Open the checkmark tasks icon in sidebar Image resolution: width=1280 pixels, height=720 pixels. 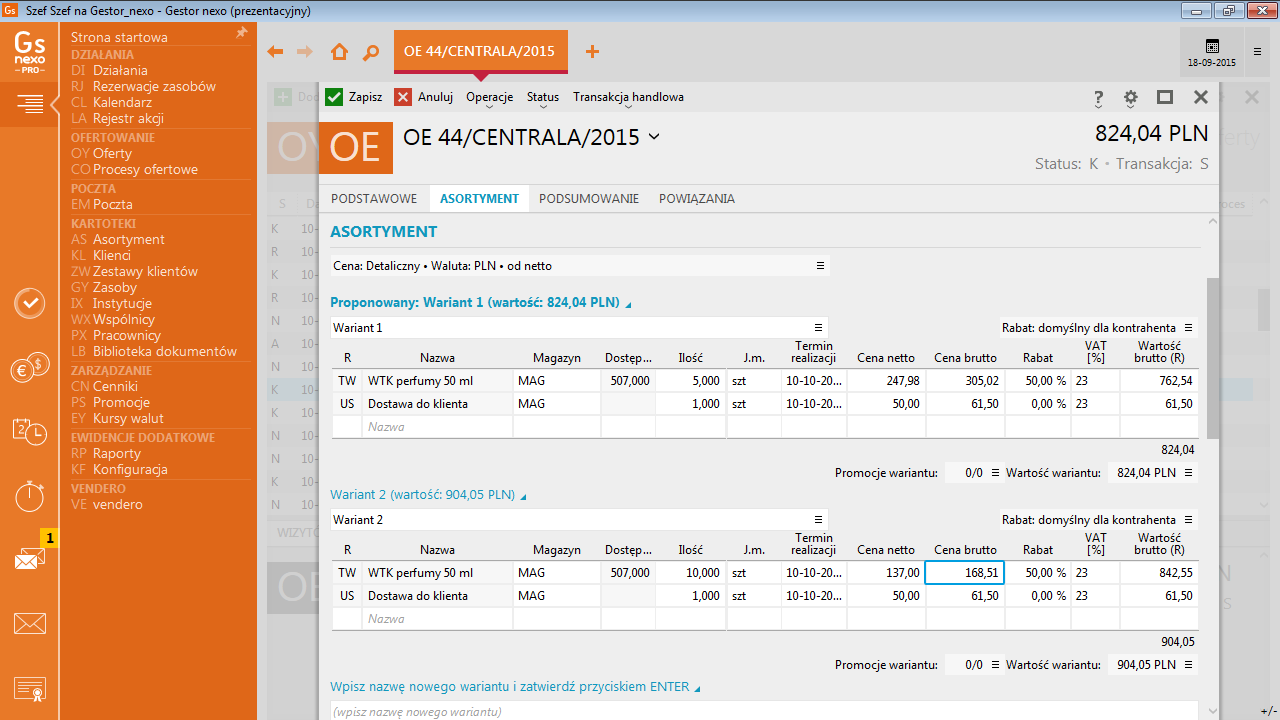click(30, 303)
